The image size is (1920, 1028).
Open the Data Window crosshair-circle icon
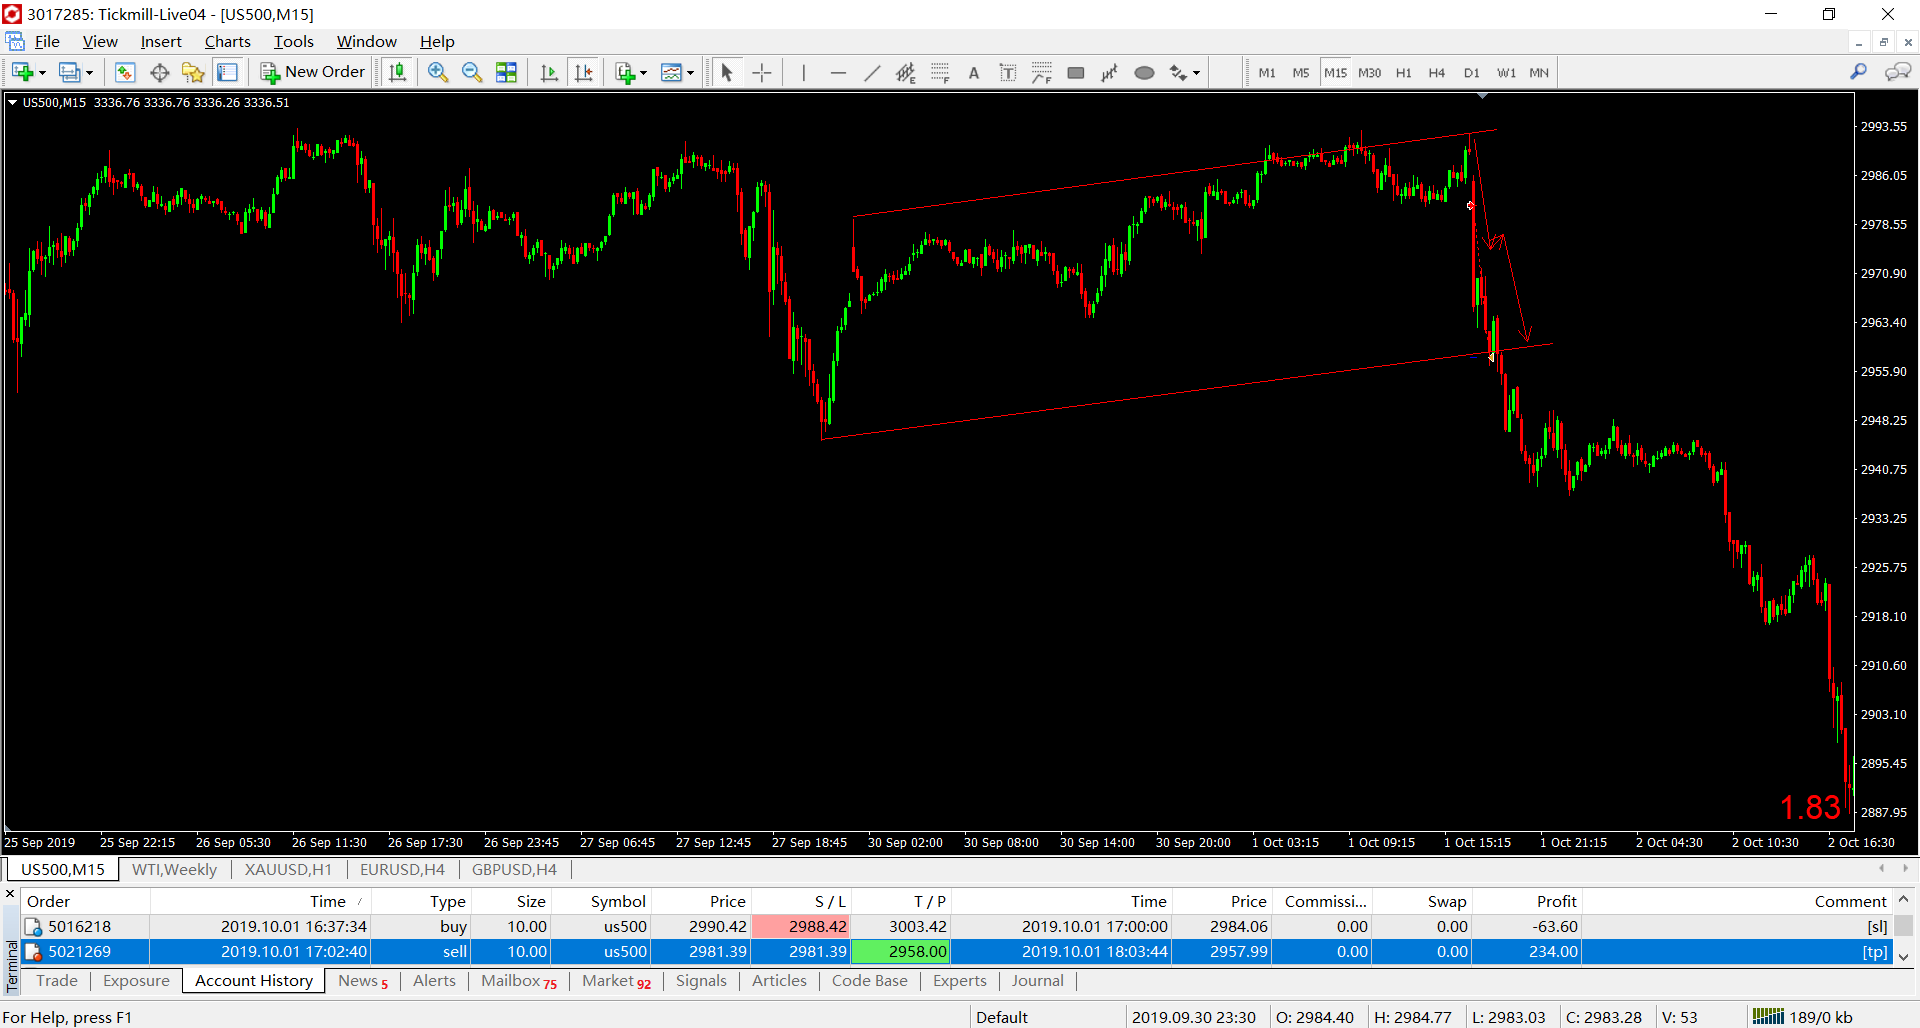click(x=159, y=72)
